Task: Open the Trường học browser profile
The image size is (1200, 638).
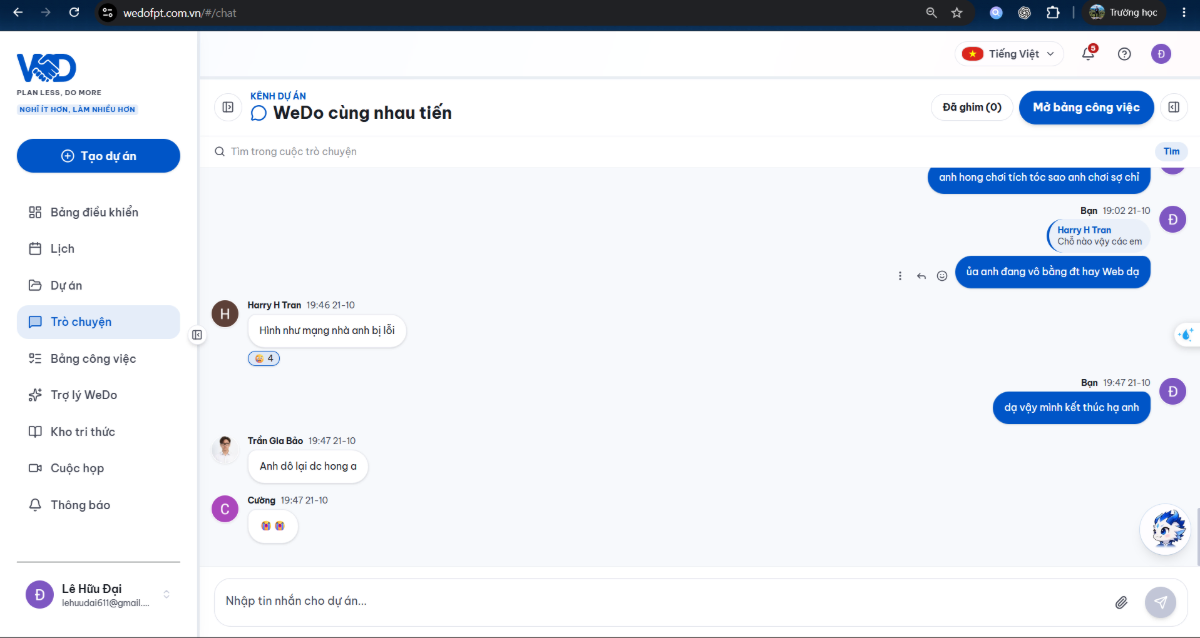Action: 1123,12
